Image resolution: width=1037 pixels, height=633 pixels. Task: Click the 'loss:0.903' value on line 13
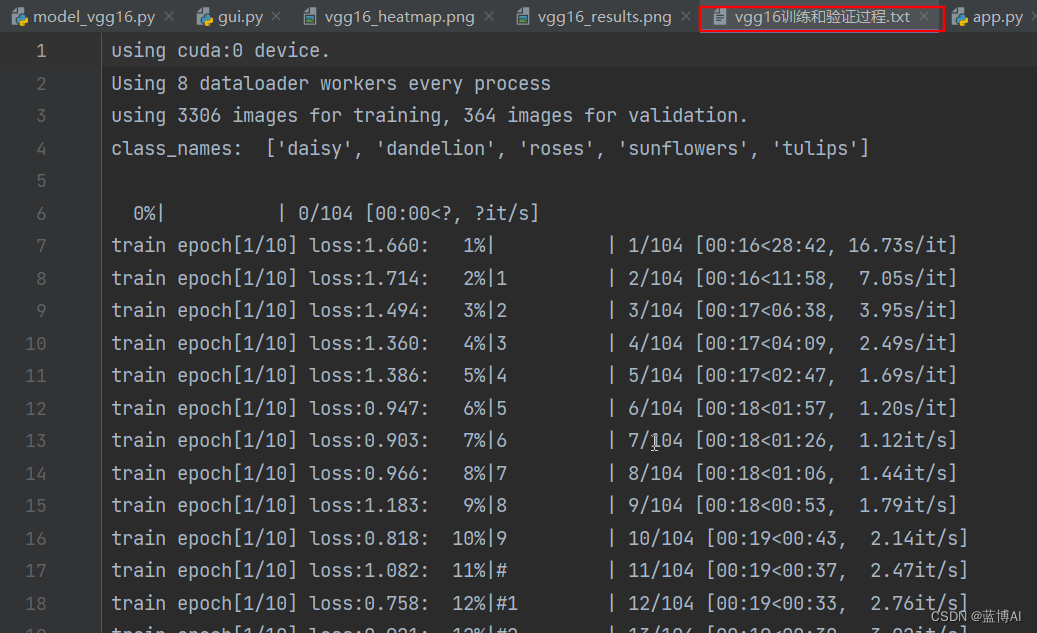click(369, 441)
